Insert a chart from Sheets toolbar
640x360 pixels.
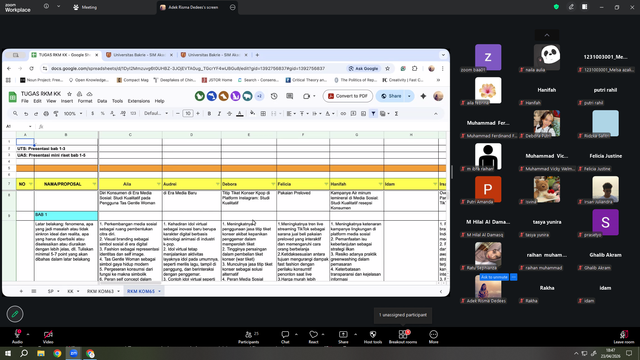click(363, 113)
